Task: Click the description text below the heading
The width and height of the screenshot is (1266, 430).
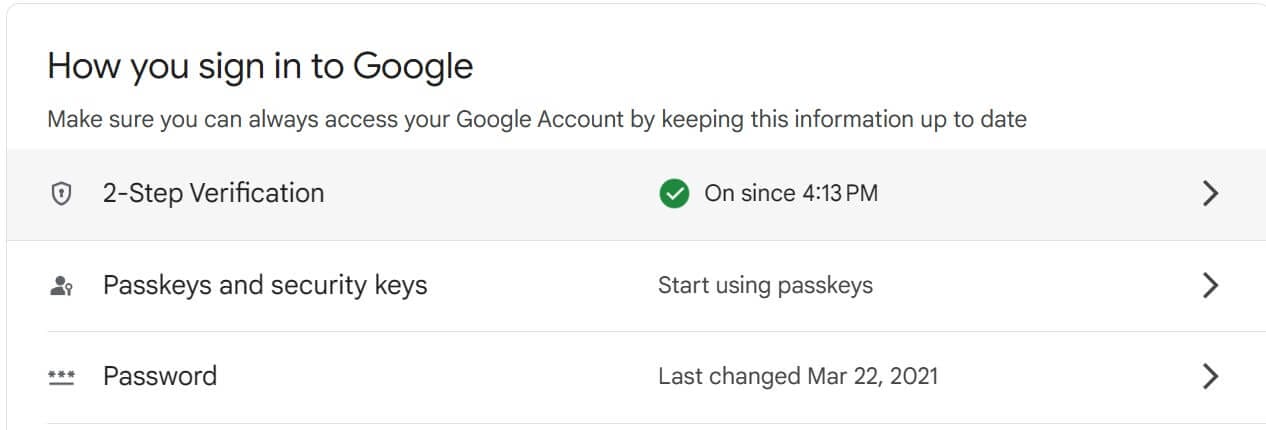Action: [537, 120]
